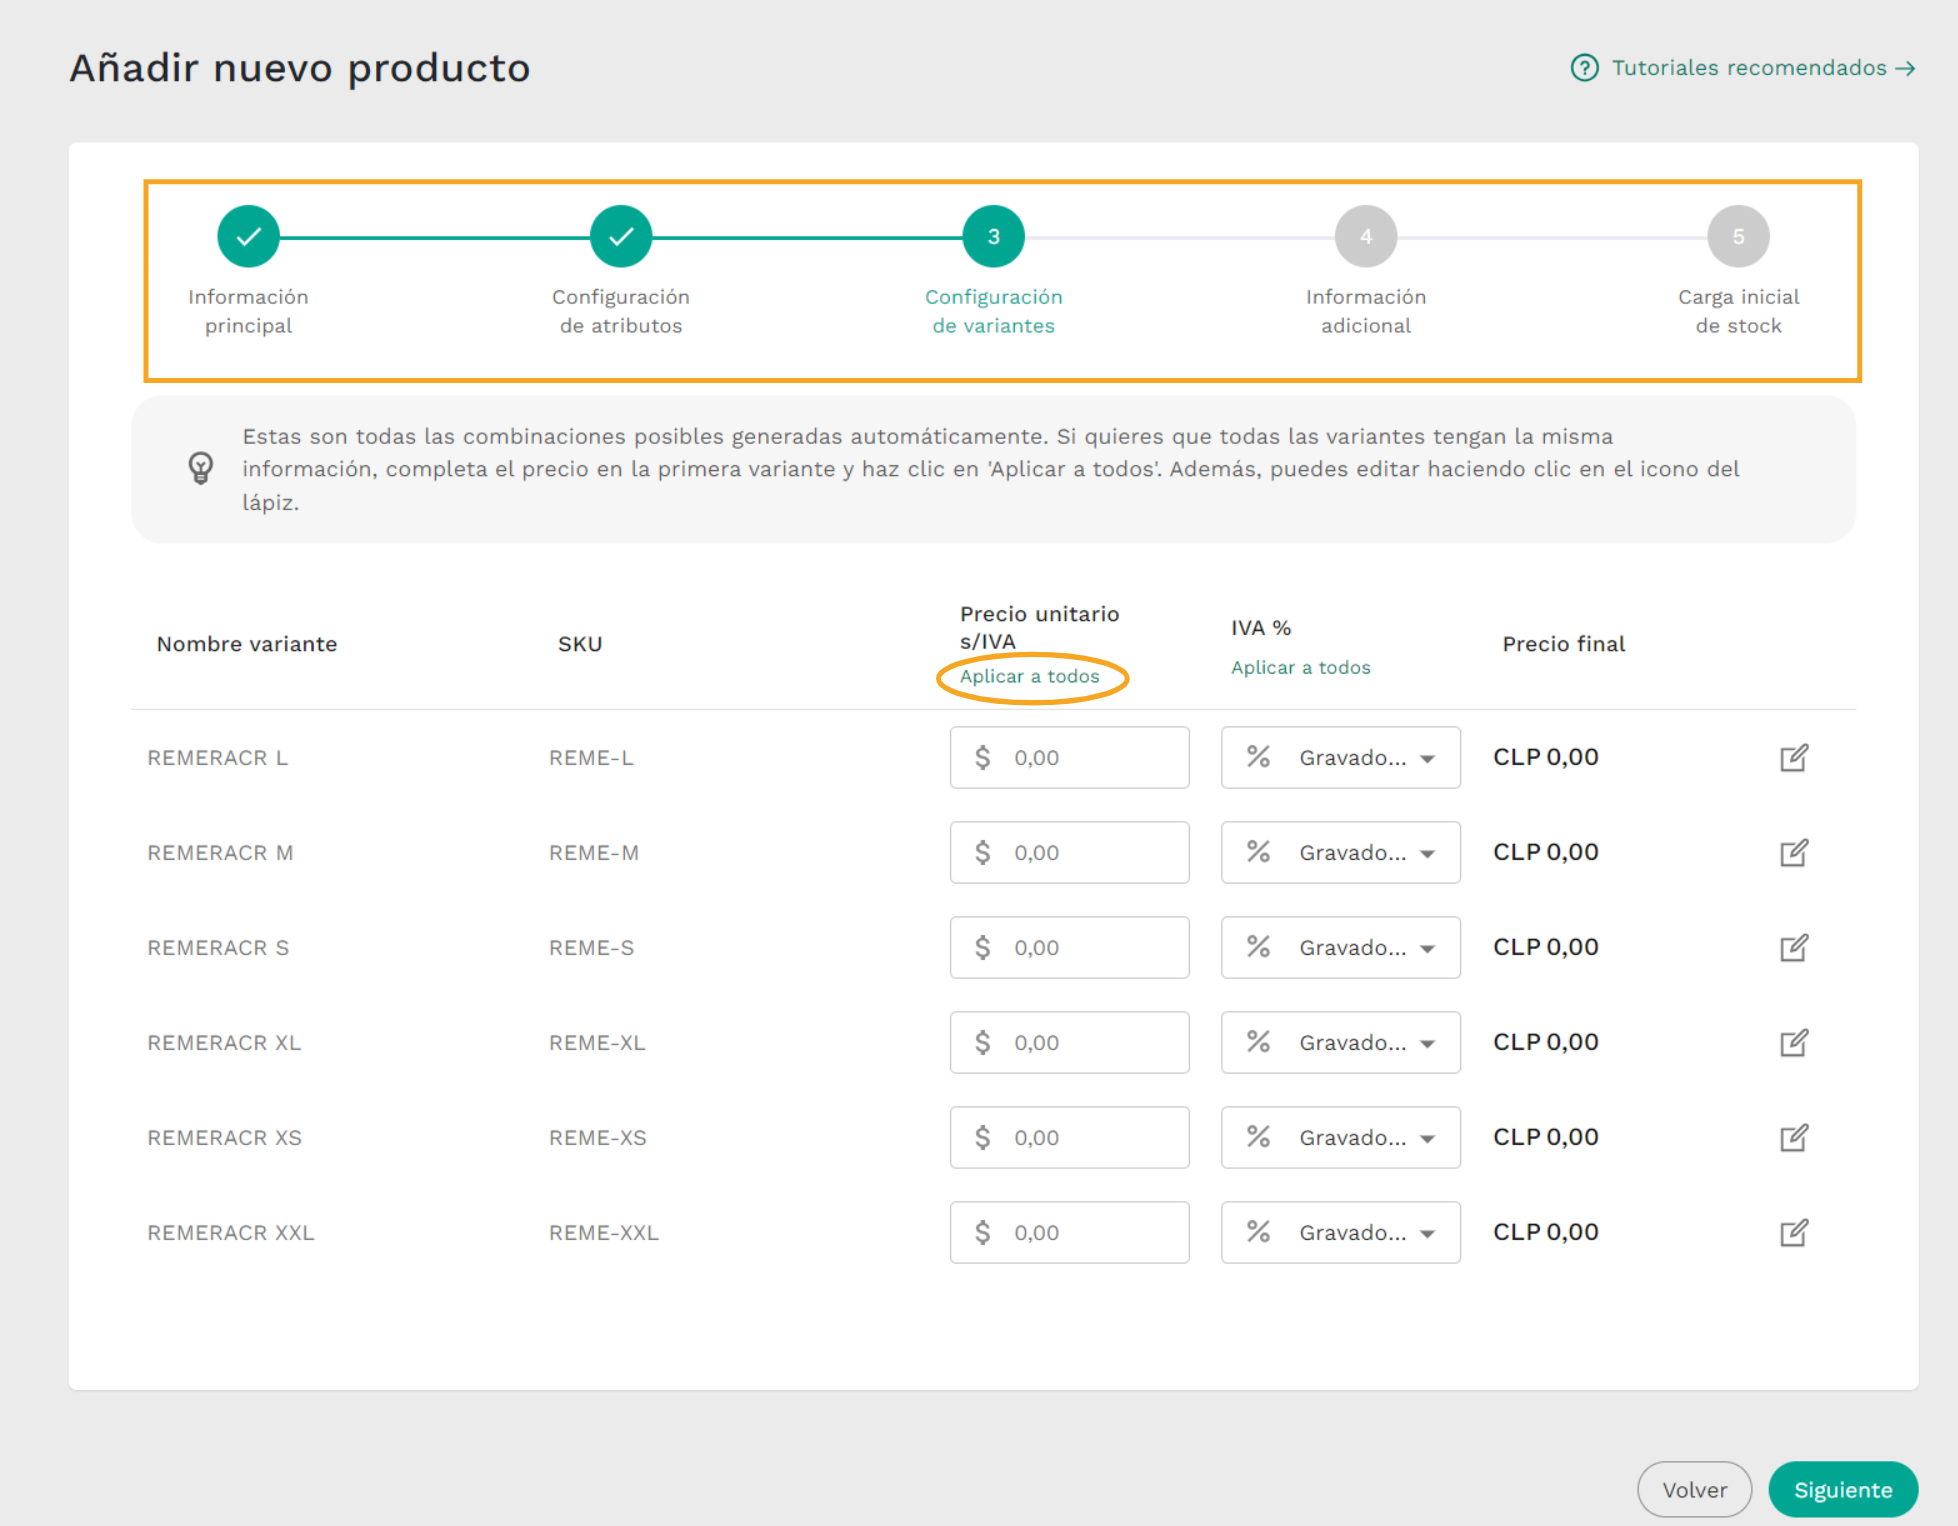This screenshot has width=1958, height=1526.
Task: Open edit pencil for REMERACR XL variant
Action: [1794, 1043]
